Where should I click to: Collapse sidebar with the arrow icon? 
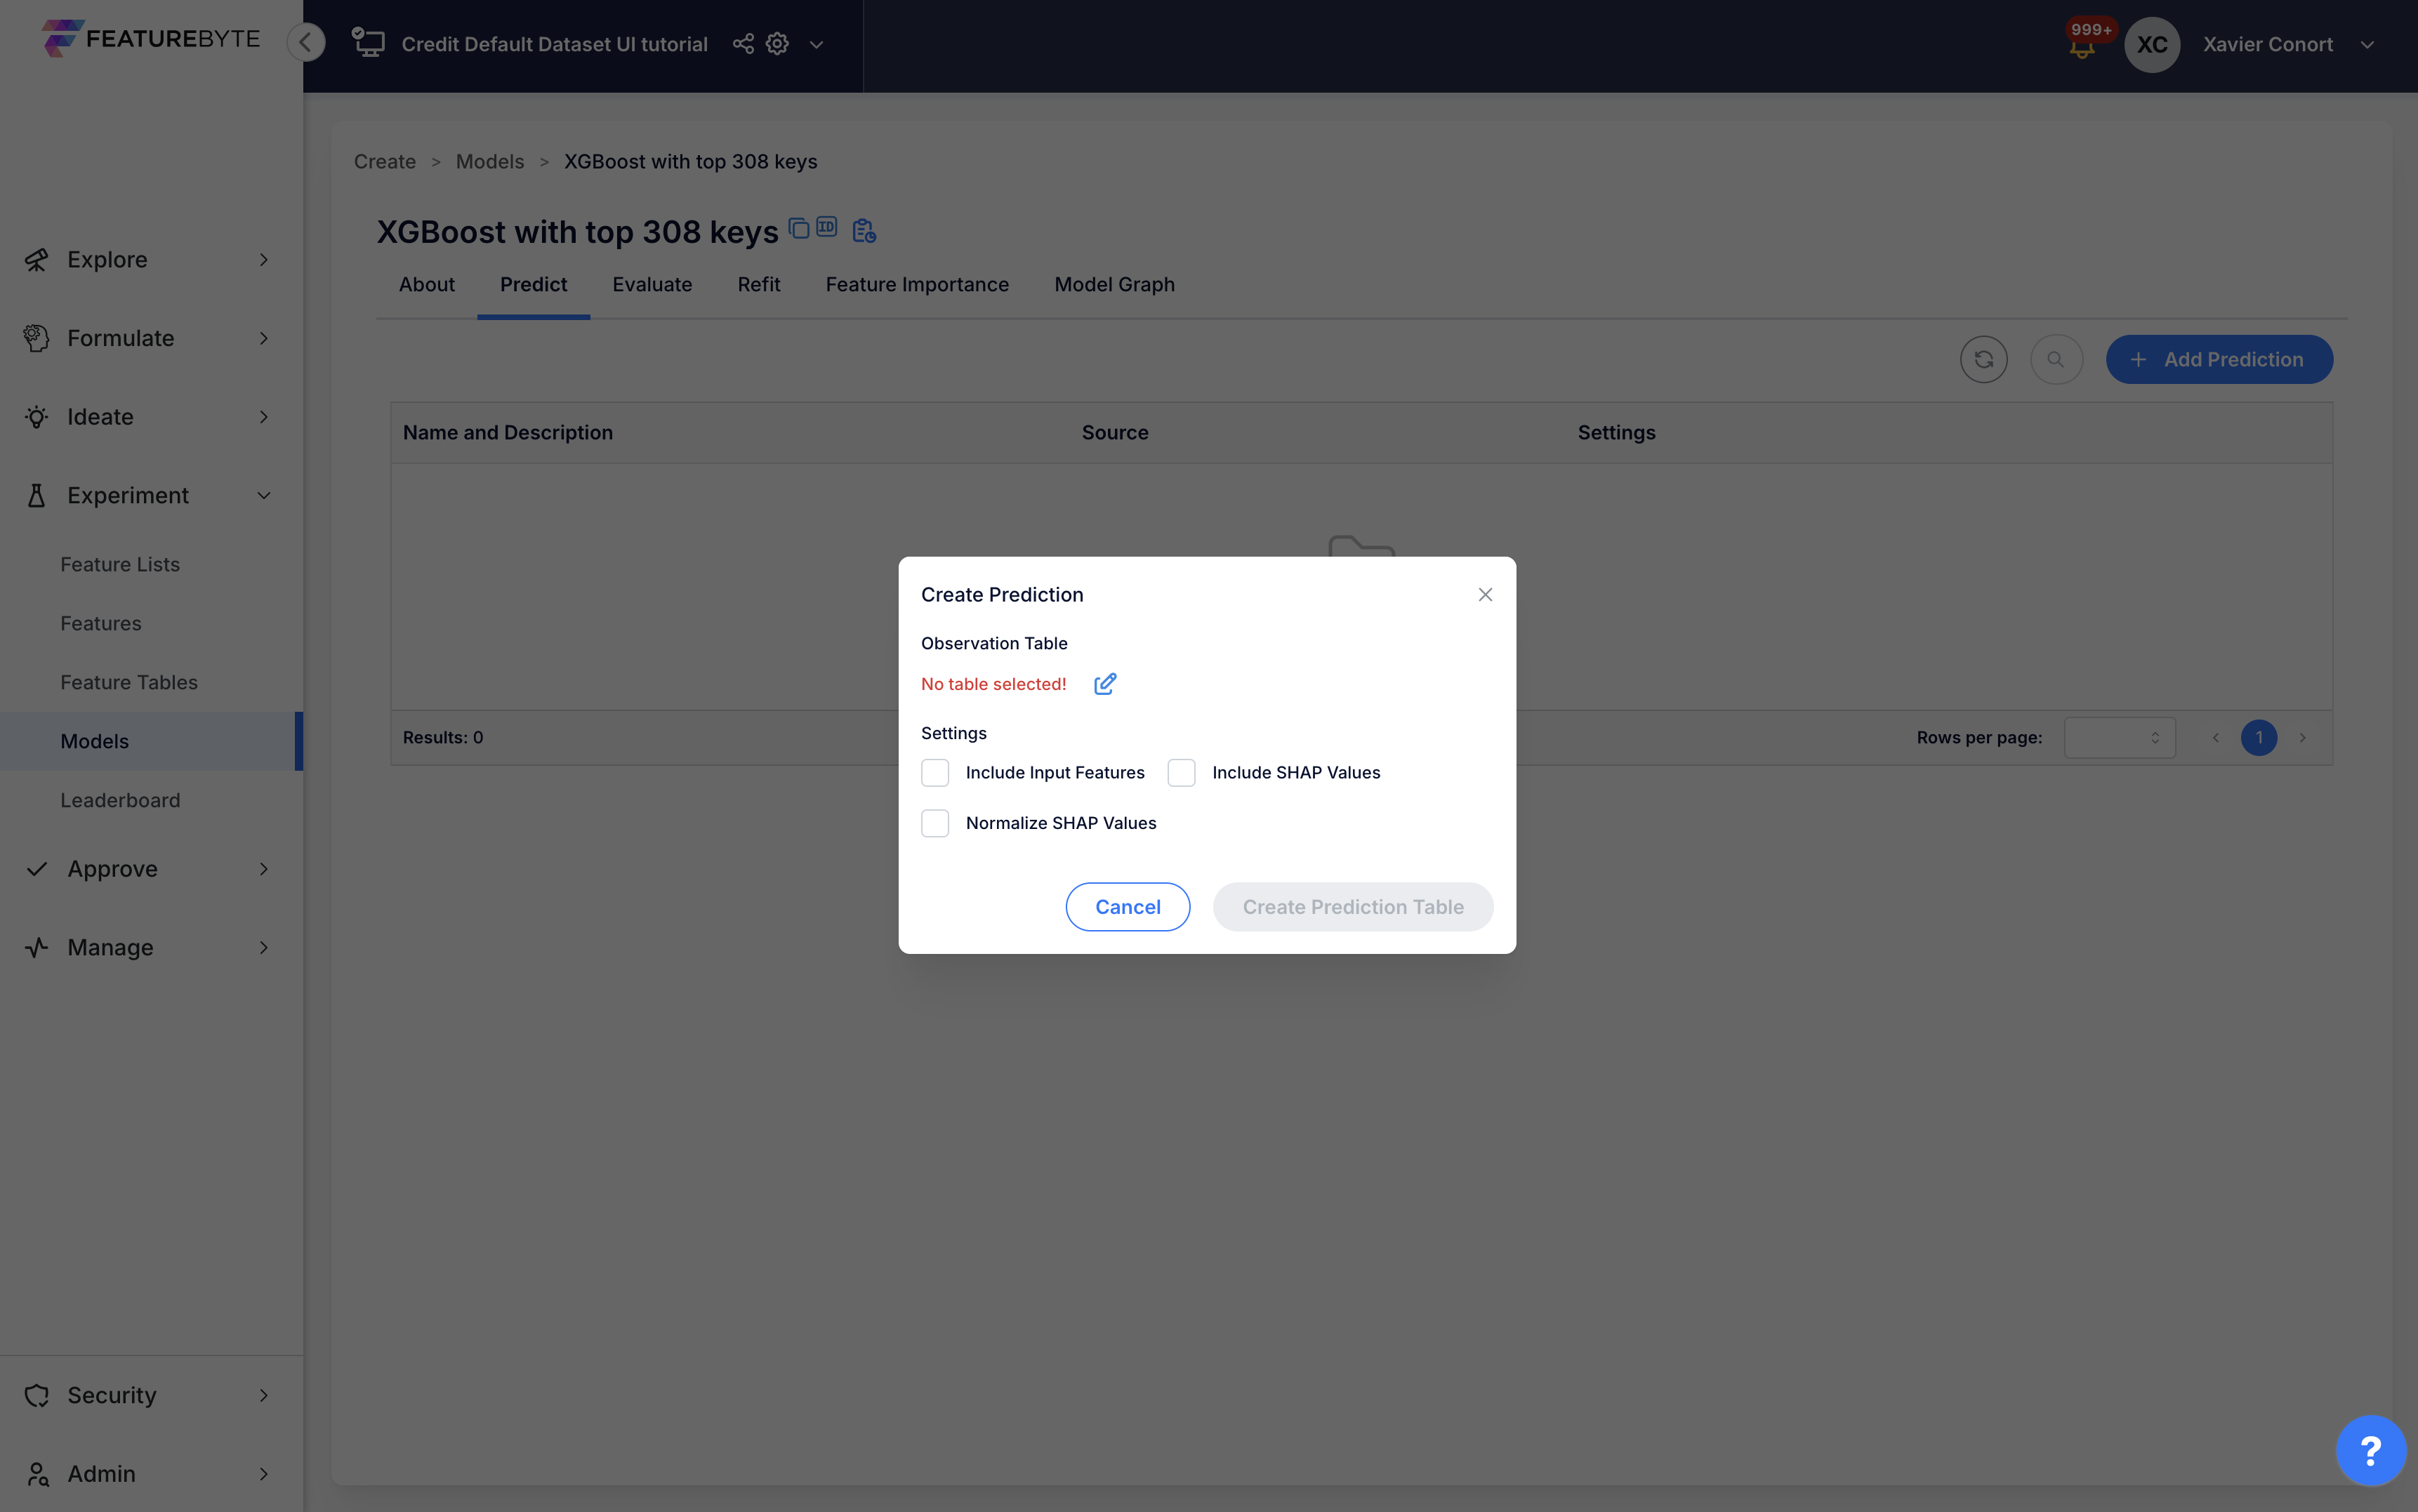pyautogui.click(x=306, y=42)
